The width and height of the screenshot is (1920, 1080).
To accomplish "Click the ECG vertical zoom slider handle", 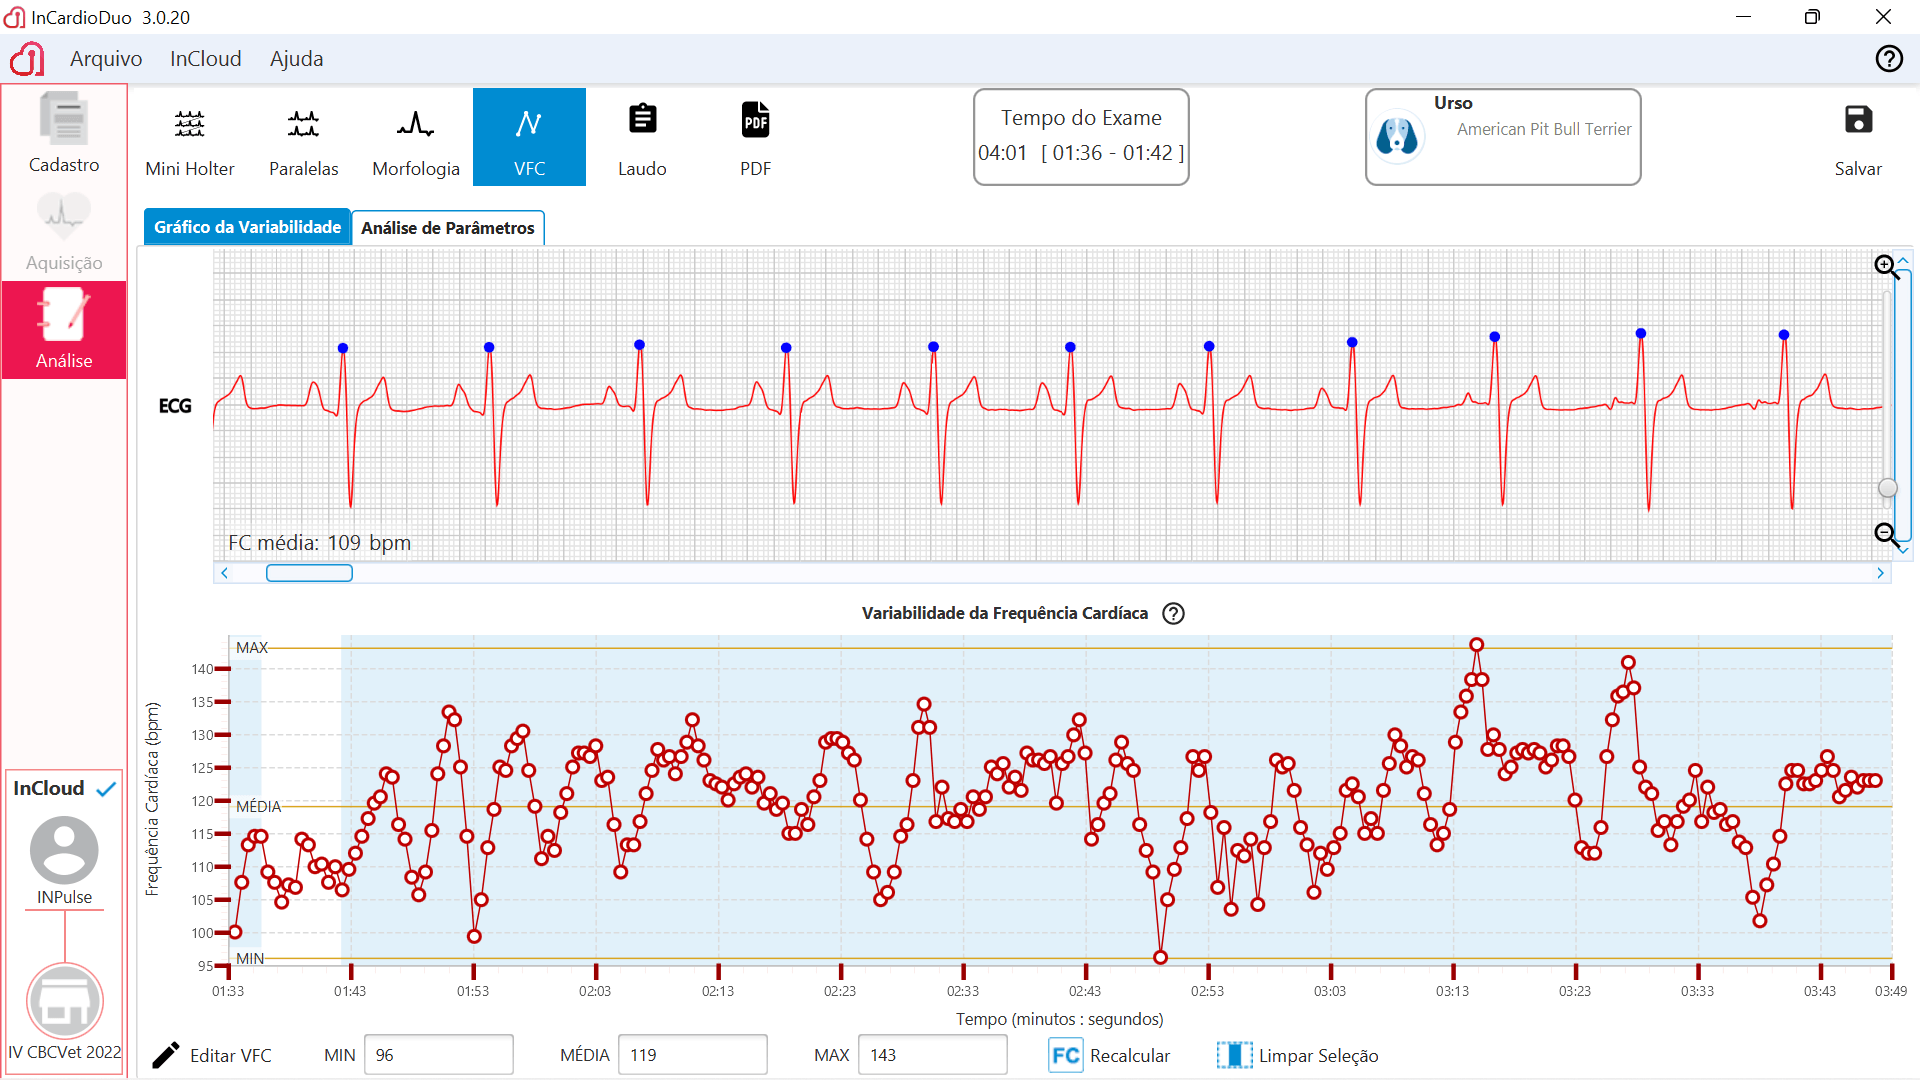I will (x=1887, y=488).
